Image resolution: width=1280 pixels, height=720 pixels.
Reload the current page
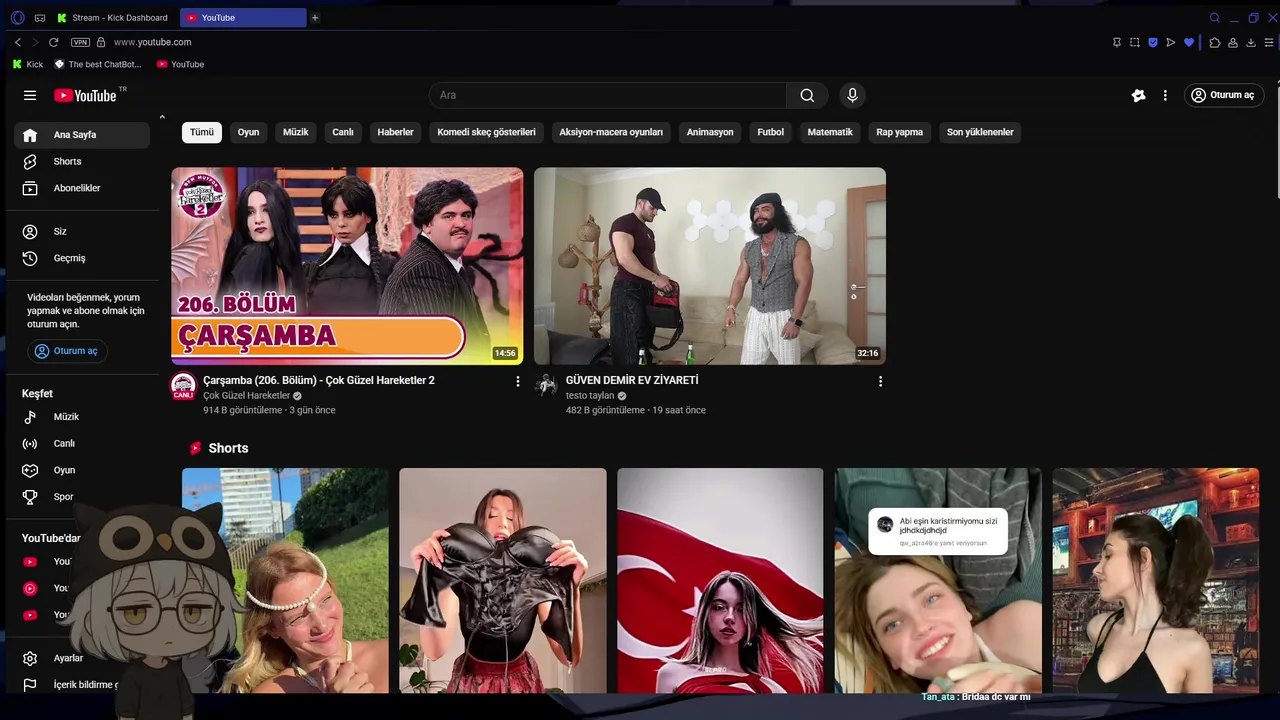[54, 42]
